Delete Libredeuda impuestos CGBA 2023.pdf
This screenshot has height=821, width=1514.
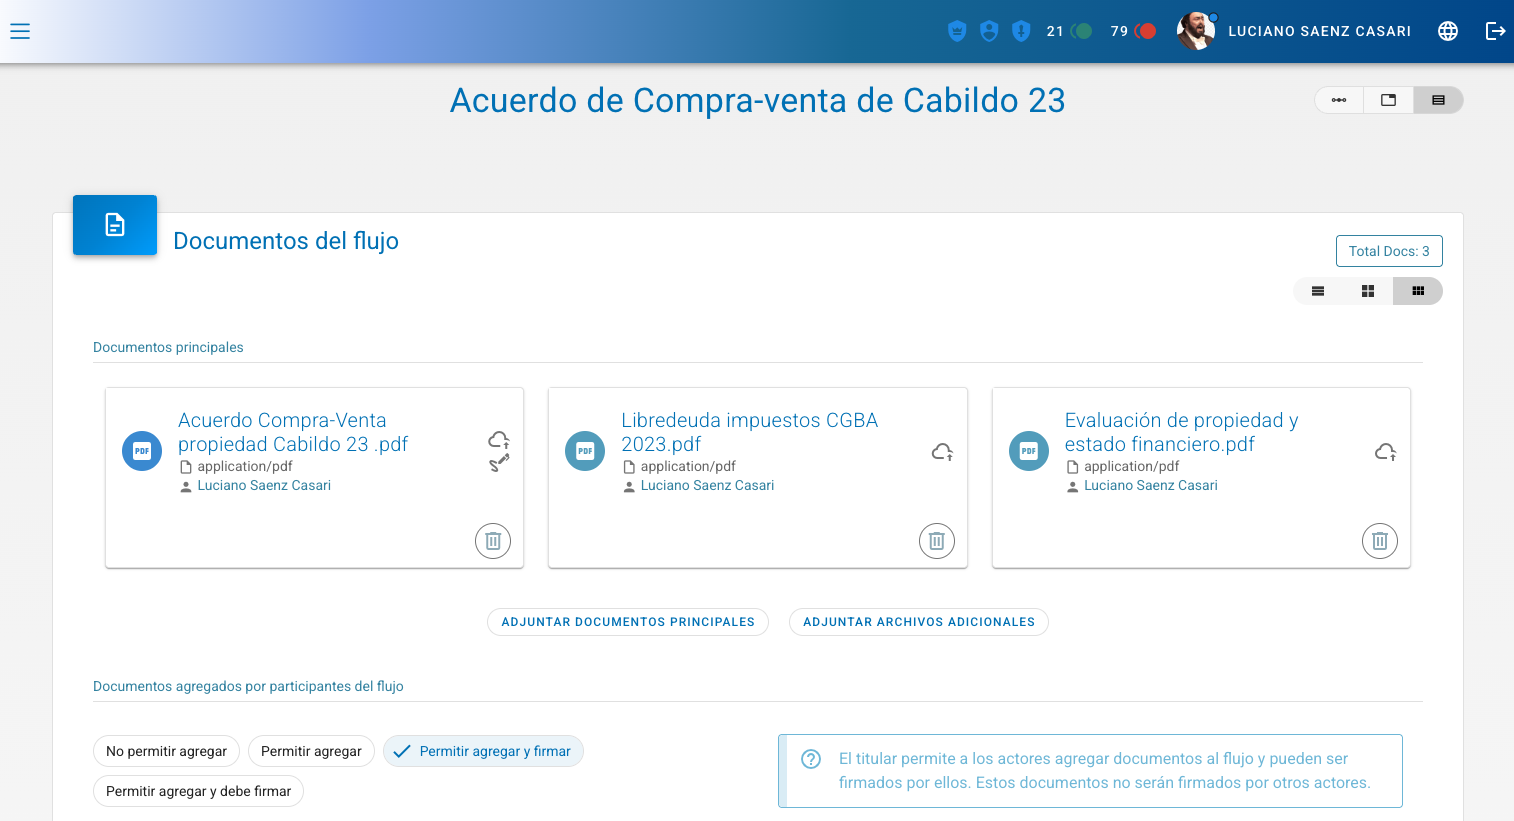[936, 541]
